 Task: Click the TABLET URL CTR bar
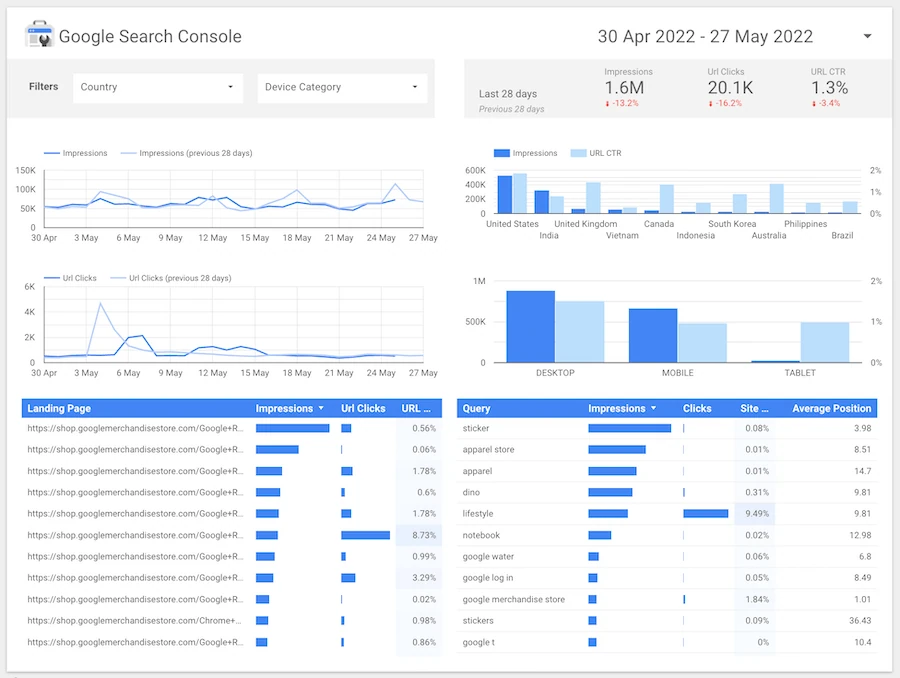click(x=824, y=342)
